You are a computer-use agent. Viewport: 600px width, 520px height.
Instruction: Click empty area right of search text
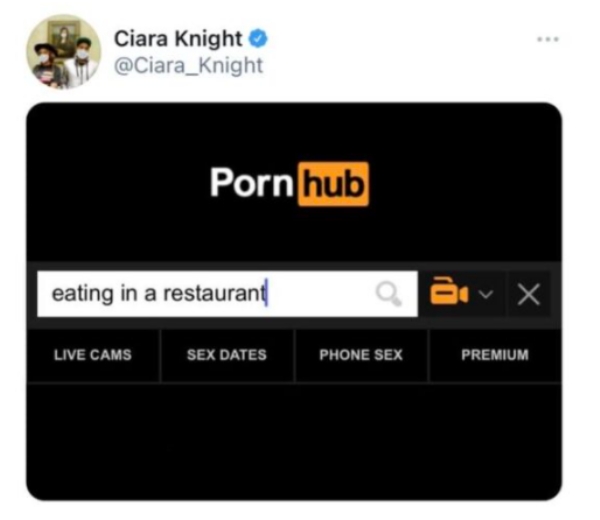[321, 294]
